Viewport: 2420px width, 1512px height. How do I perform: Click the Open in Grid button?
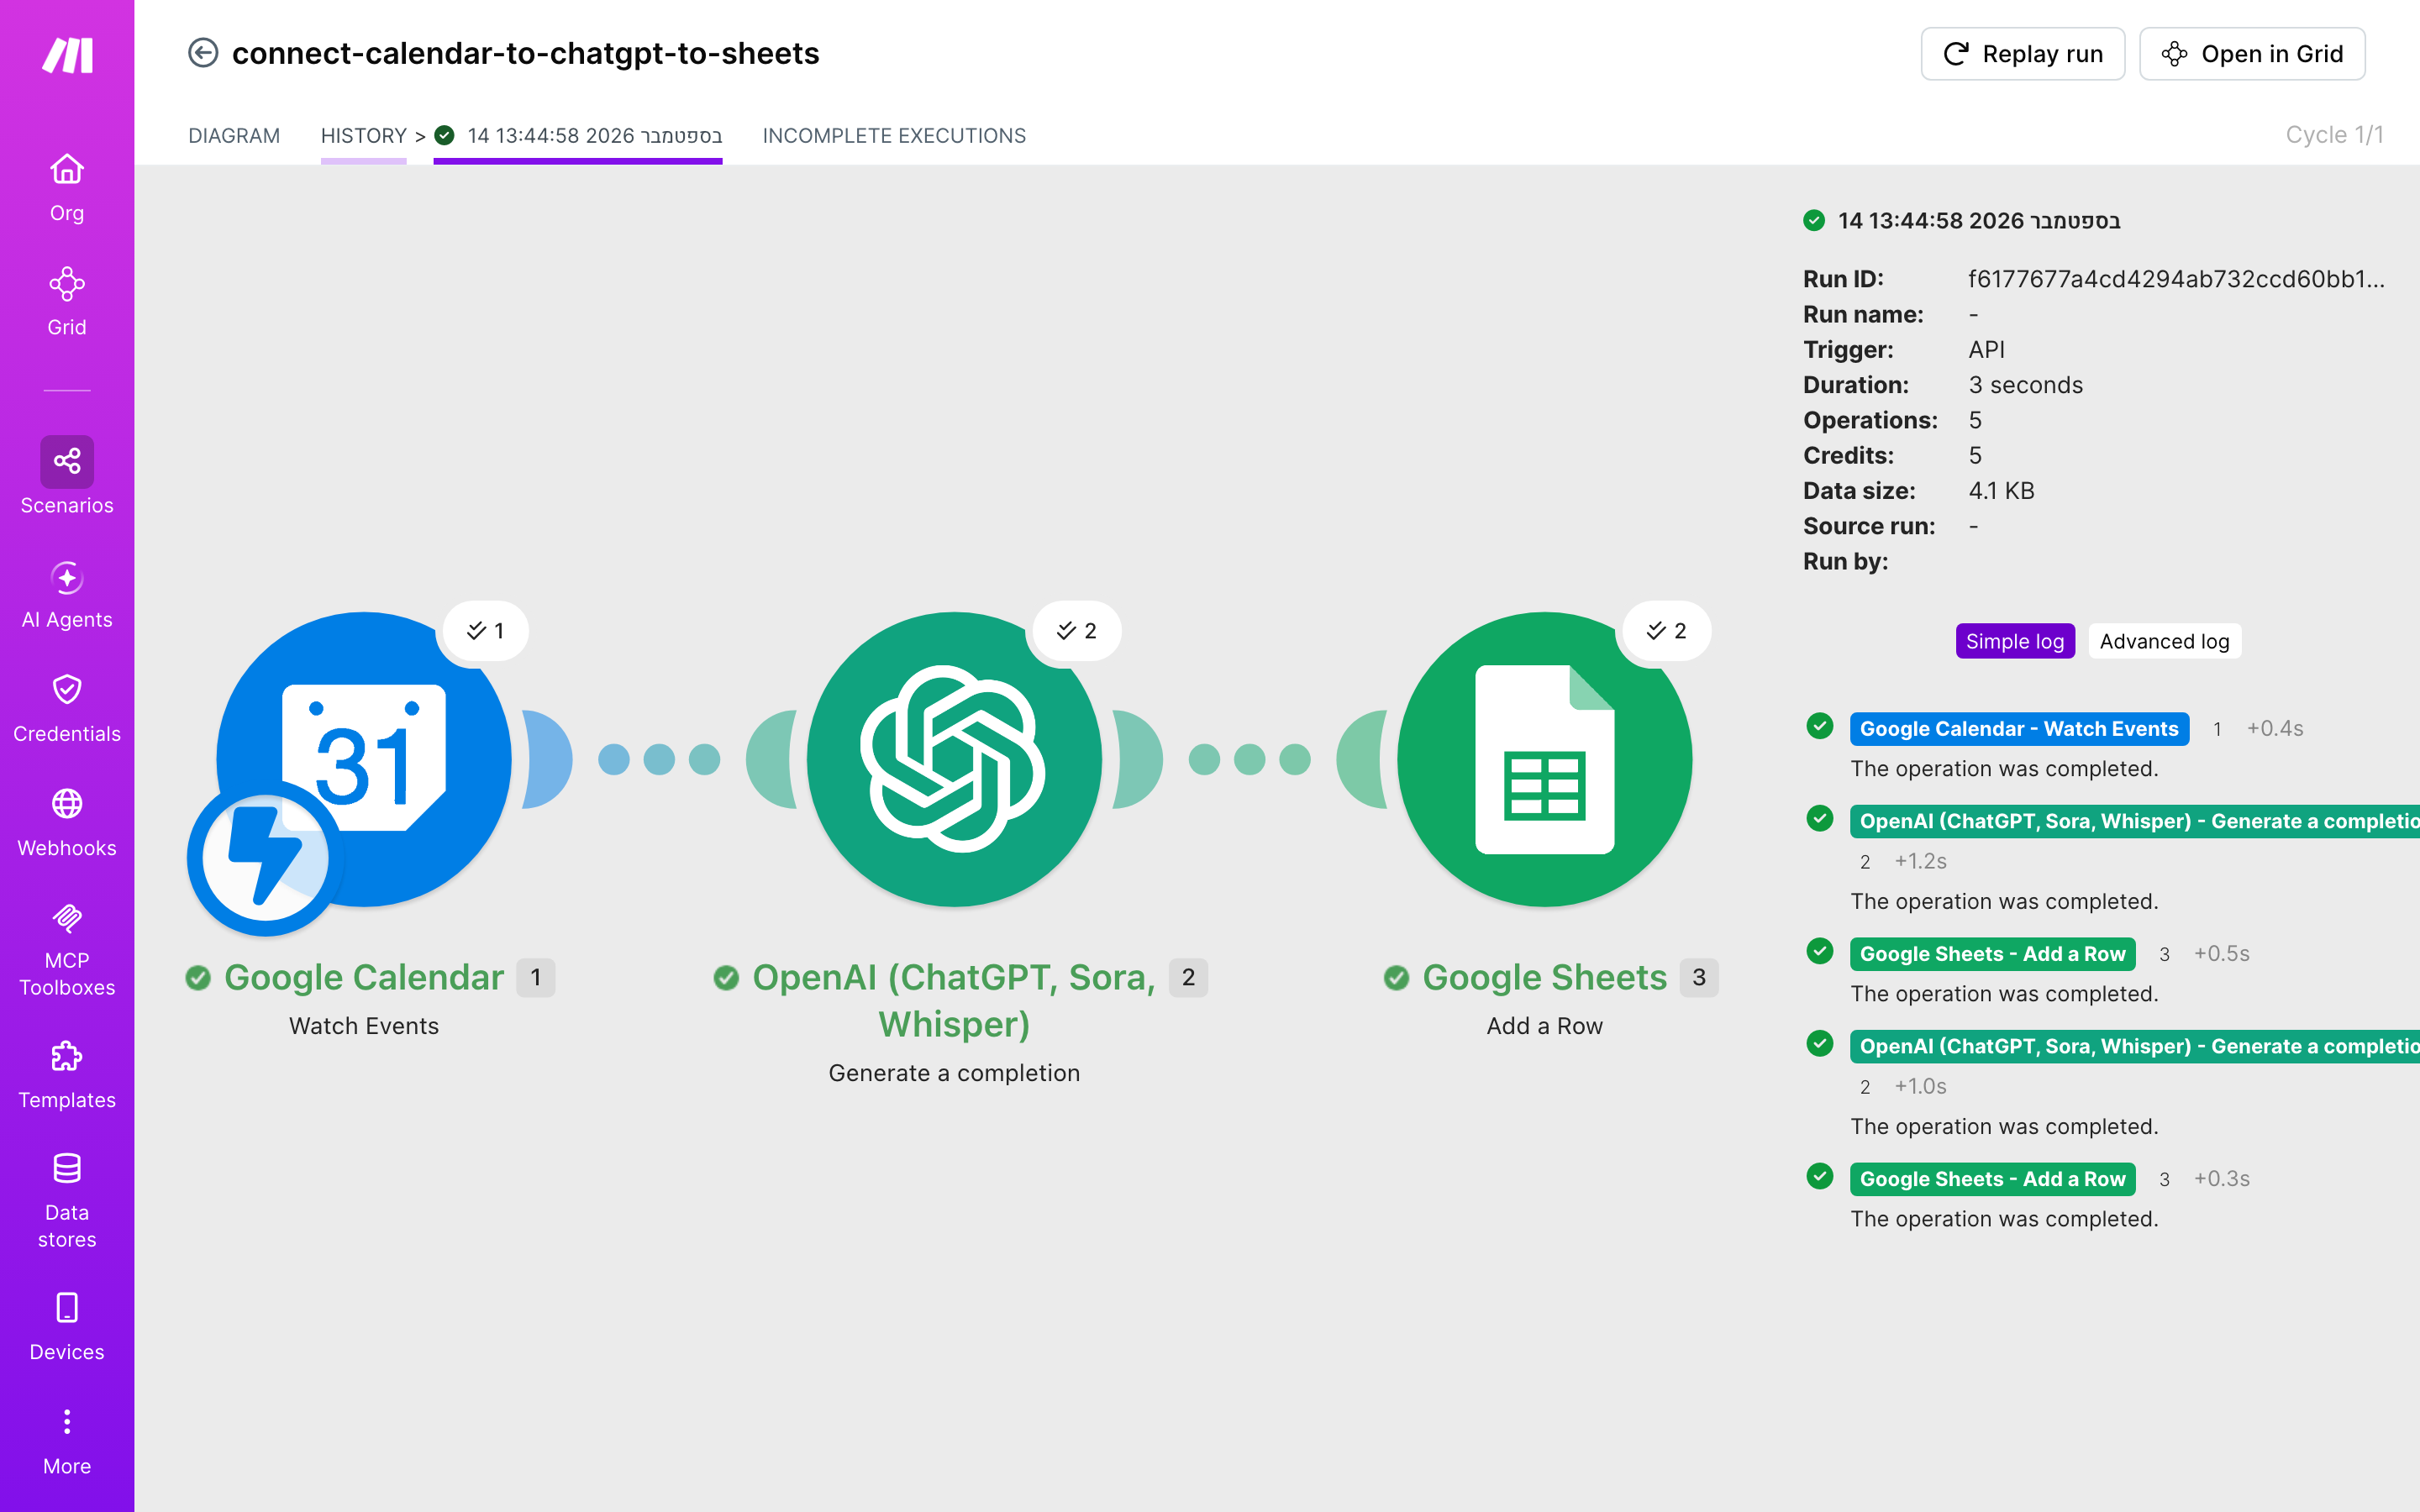[x=2251, y=54]
